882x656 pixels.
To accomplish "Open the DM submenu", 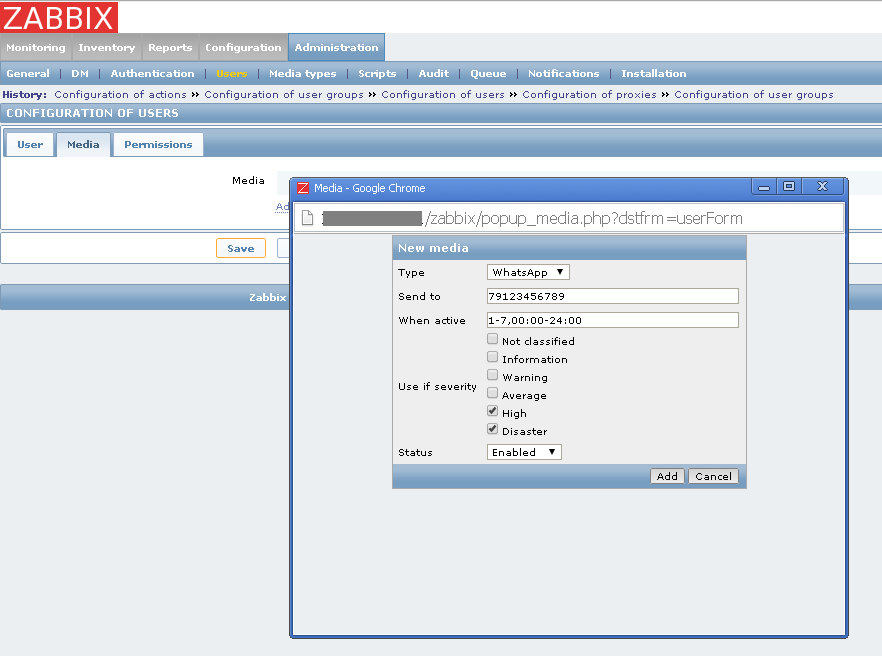I will [80, 73].
